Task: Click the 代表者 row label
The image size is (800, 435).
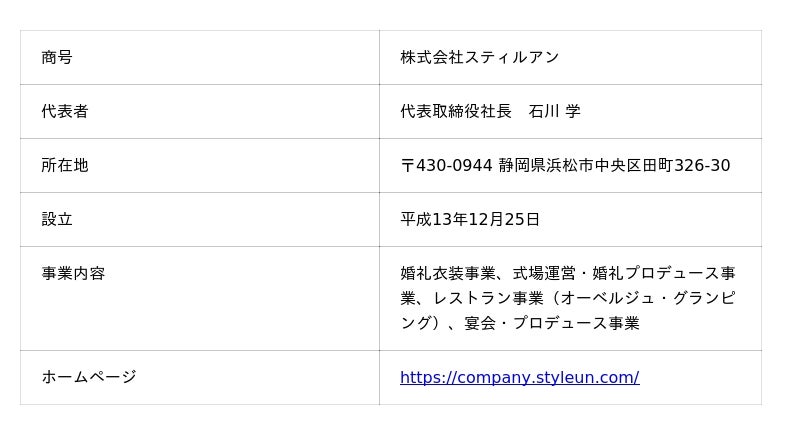Action: click(65, 111)
